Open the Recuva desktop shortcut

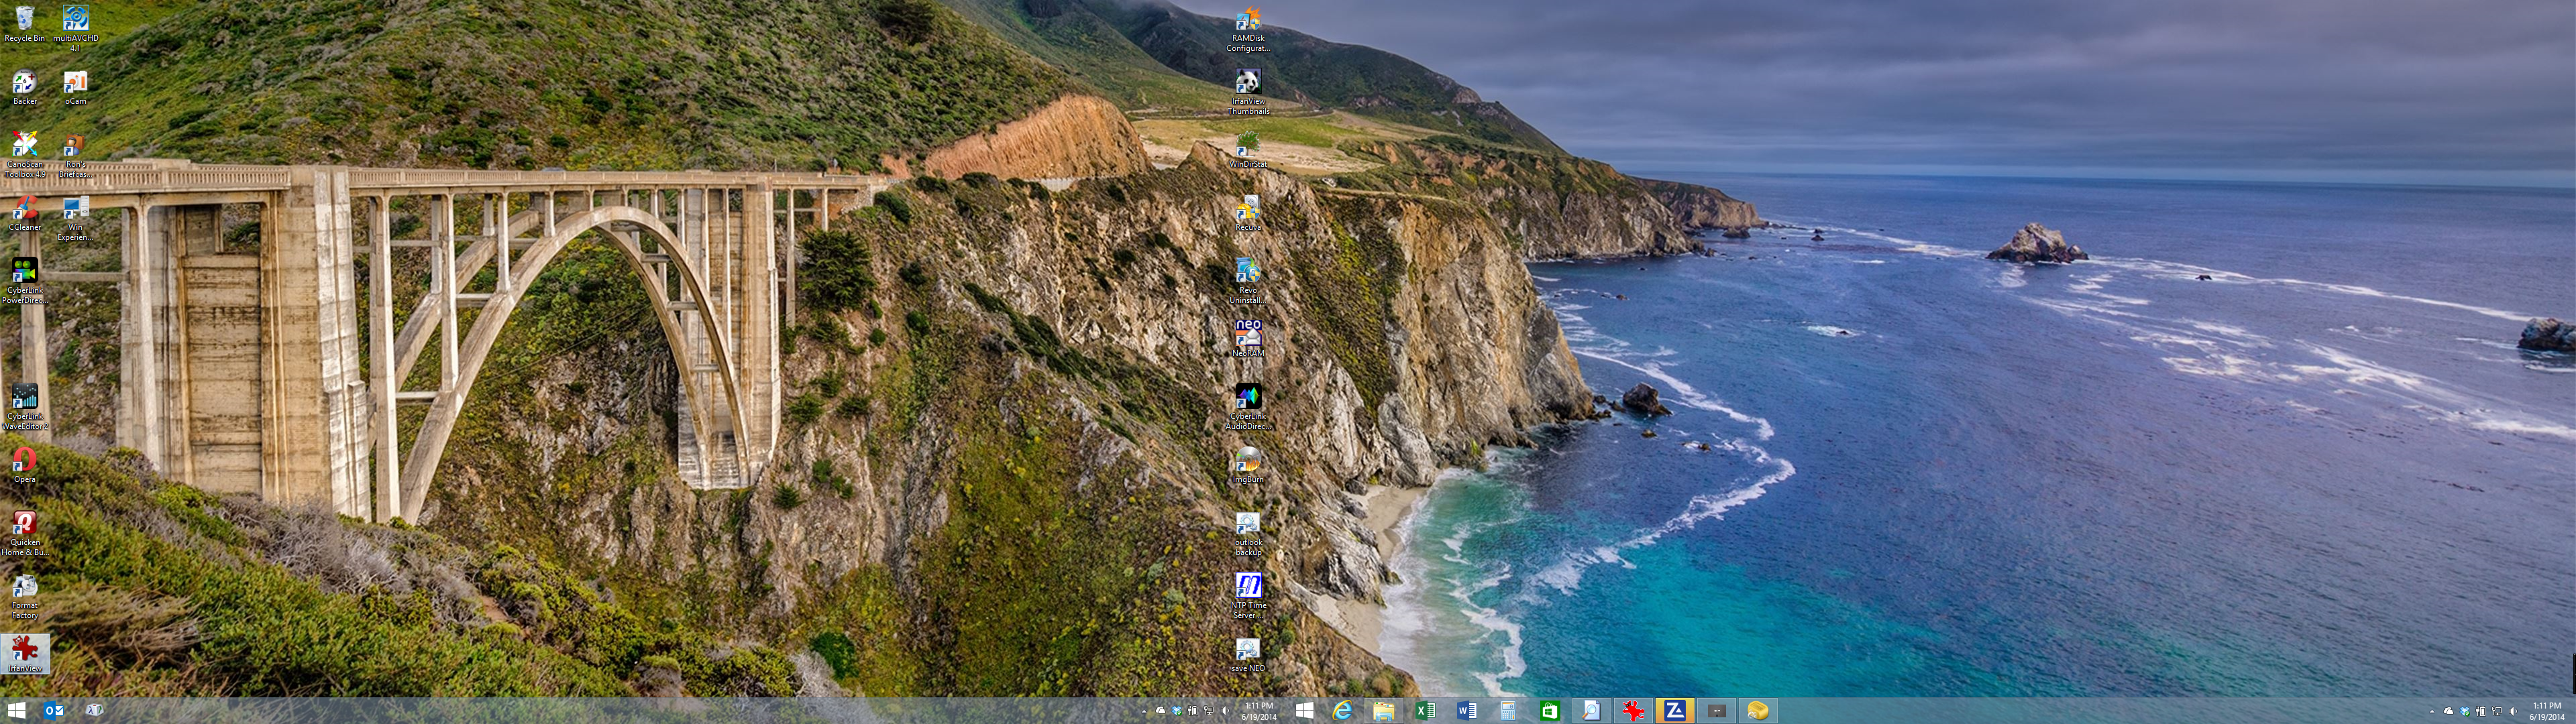point(1247,210)
